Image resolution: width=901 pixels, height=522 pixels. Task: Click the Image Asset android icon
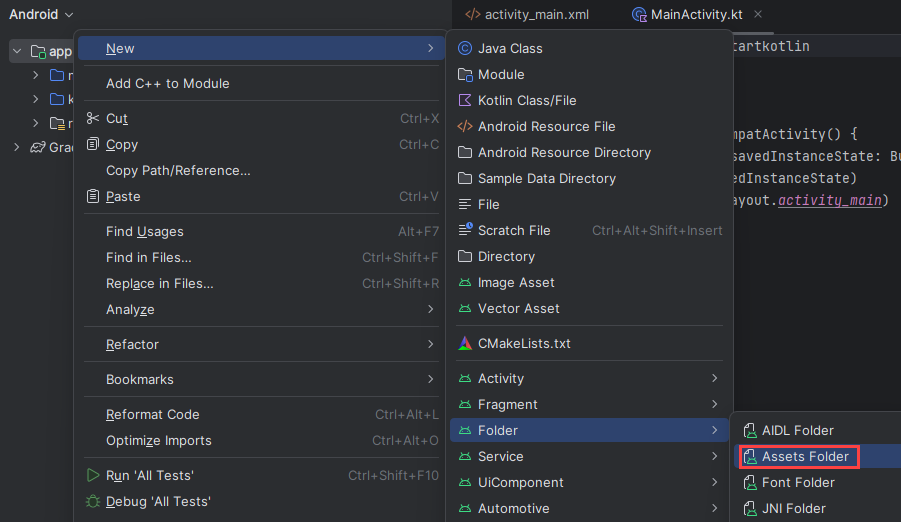pyautogui.click(x=465, y=282)
